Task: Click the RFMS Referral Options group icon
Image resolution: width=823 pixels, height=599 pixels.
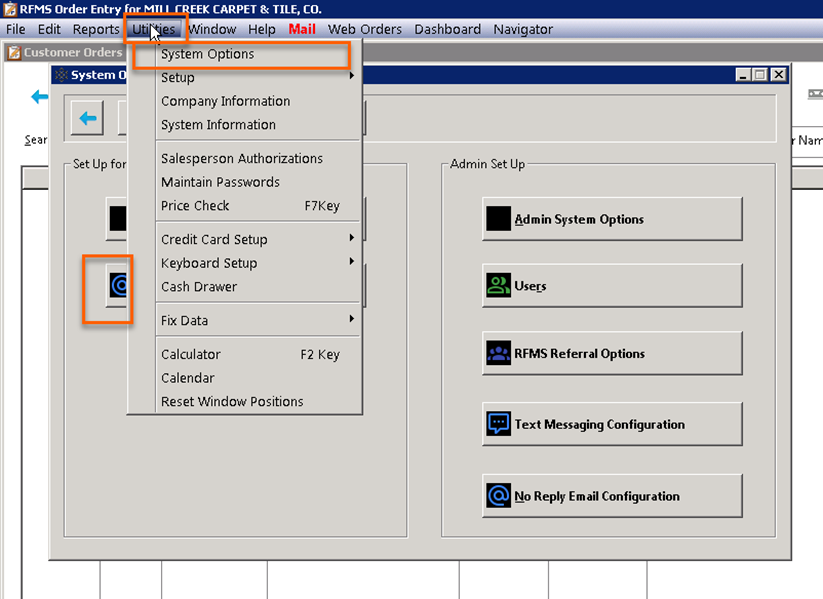Action: (x=500, y=353)
